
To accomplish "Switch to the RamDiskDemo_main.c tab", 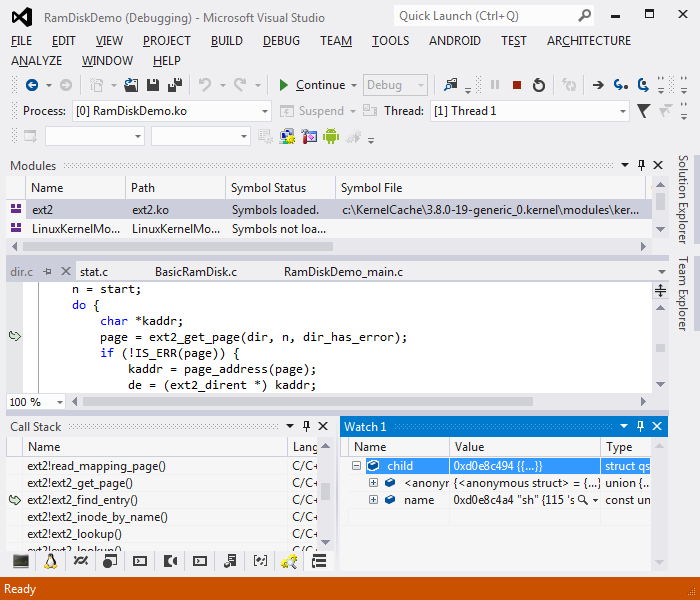I will coord(343,272).
